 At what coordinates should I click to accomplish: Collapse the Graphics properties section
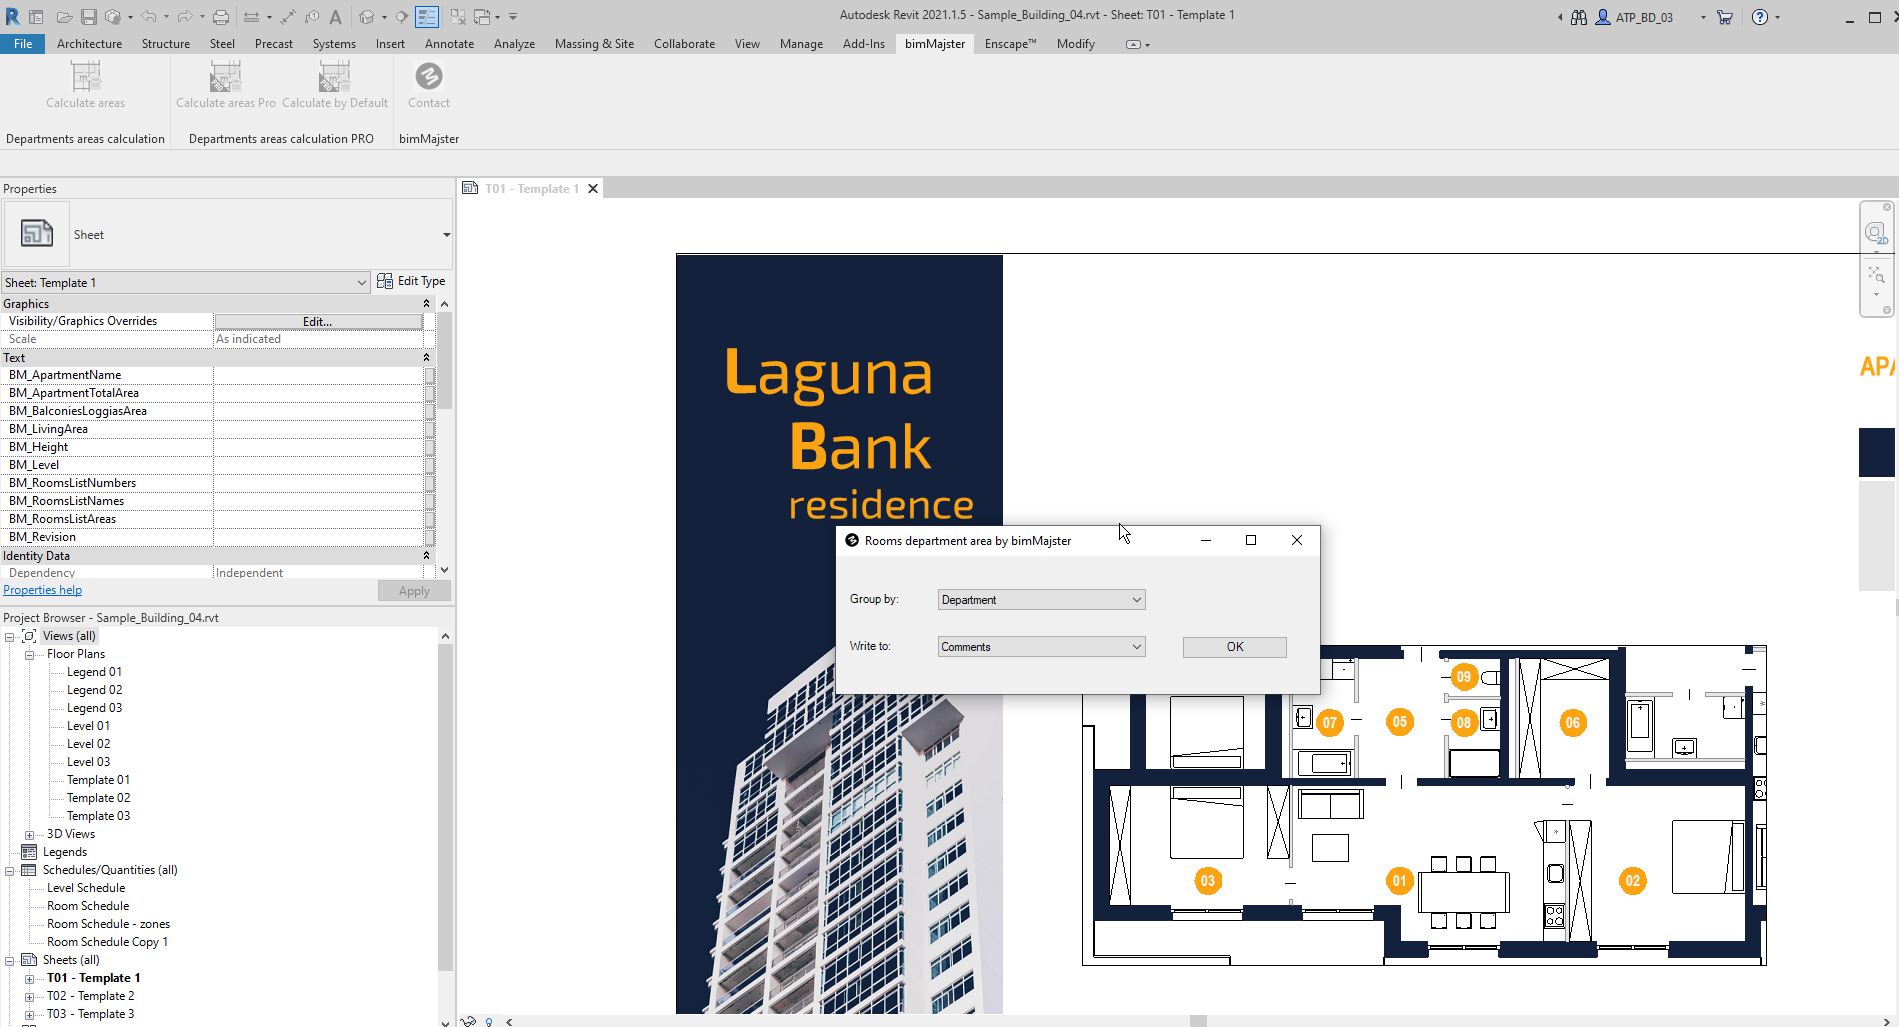click(426, 304)
